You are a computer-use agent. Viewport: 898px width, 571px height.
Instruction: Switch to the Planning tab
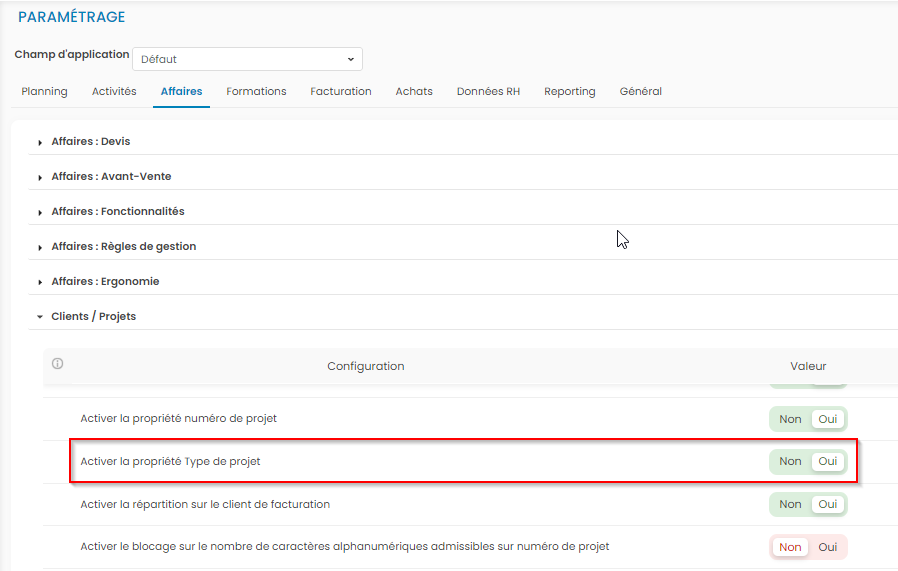click(x=45, y=92)
